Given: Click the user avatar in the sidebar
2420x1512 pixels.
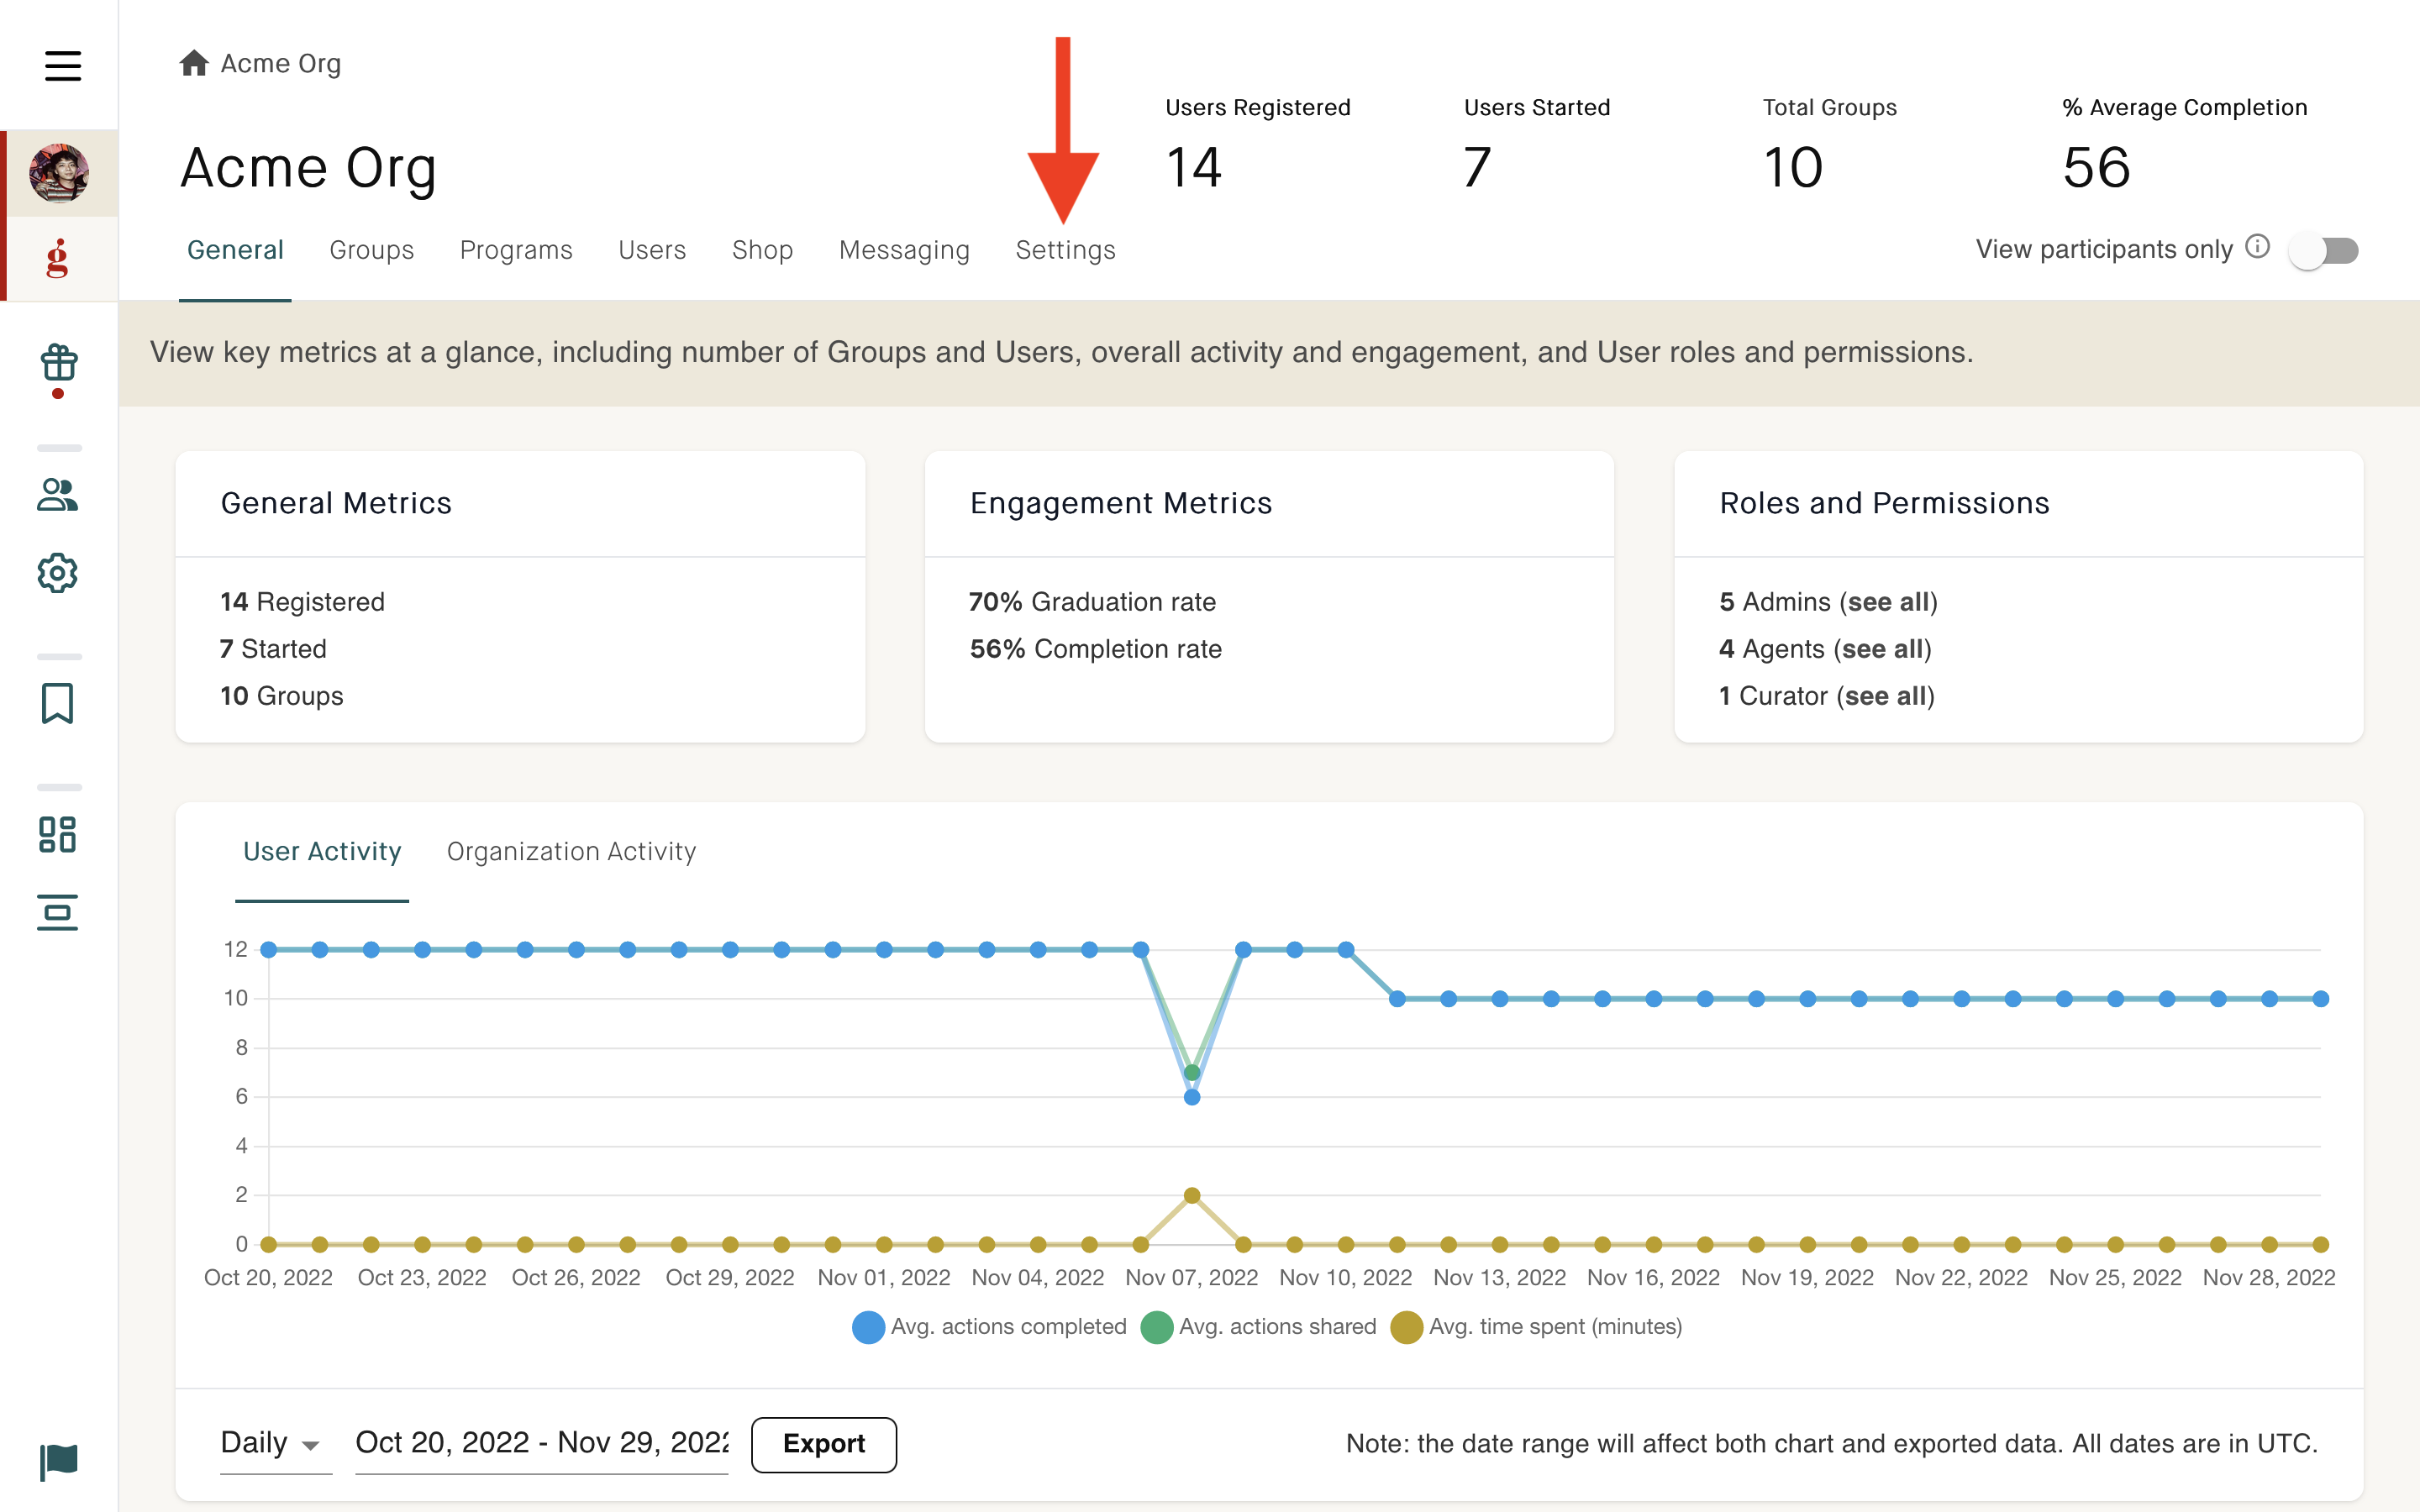Looking at the screenshot, I should click(59, 173).
